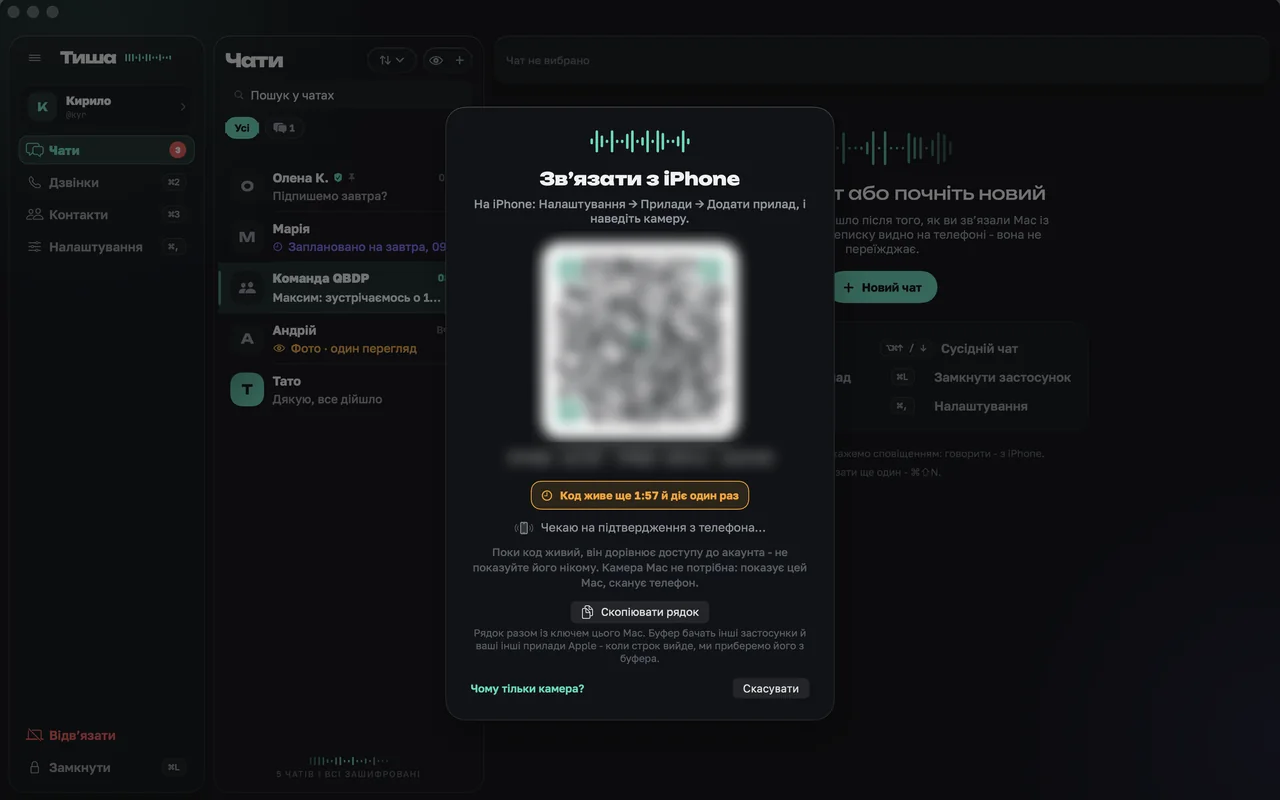Image resolution: width=1280 pixels, height=800 pixels.
Task: Click the Дзвінки phone handset icon
Action: click(35, 182)
